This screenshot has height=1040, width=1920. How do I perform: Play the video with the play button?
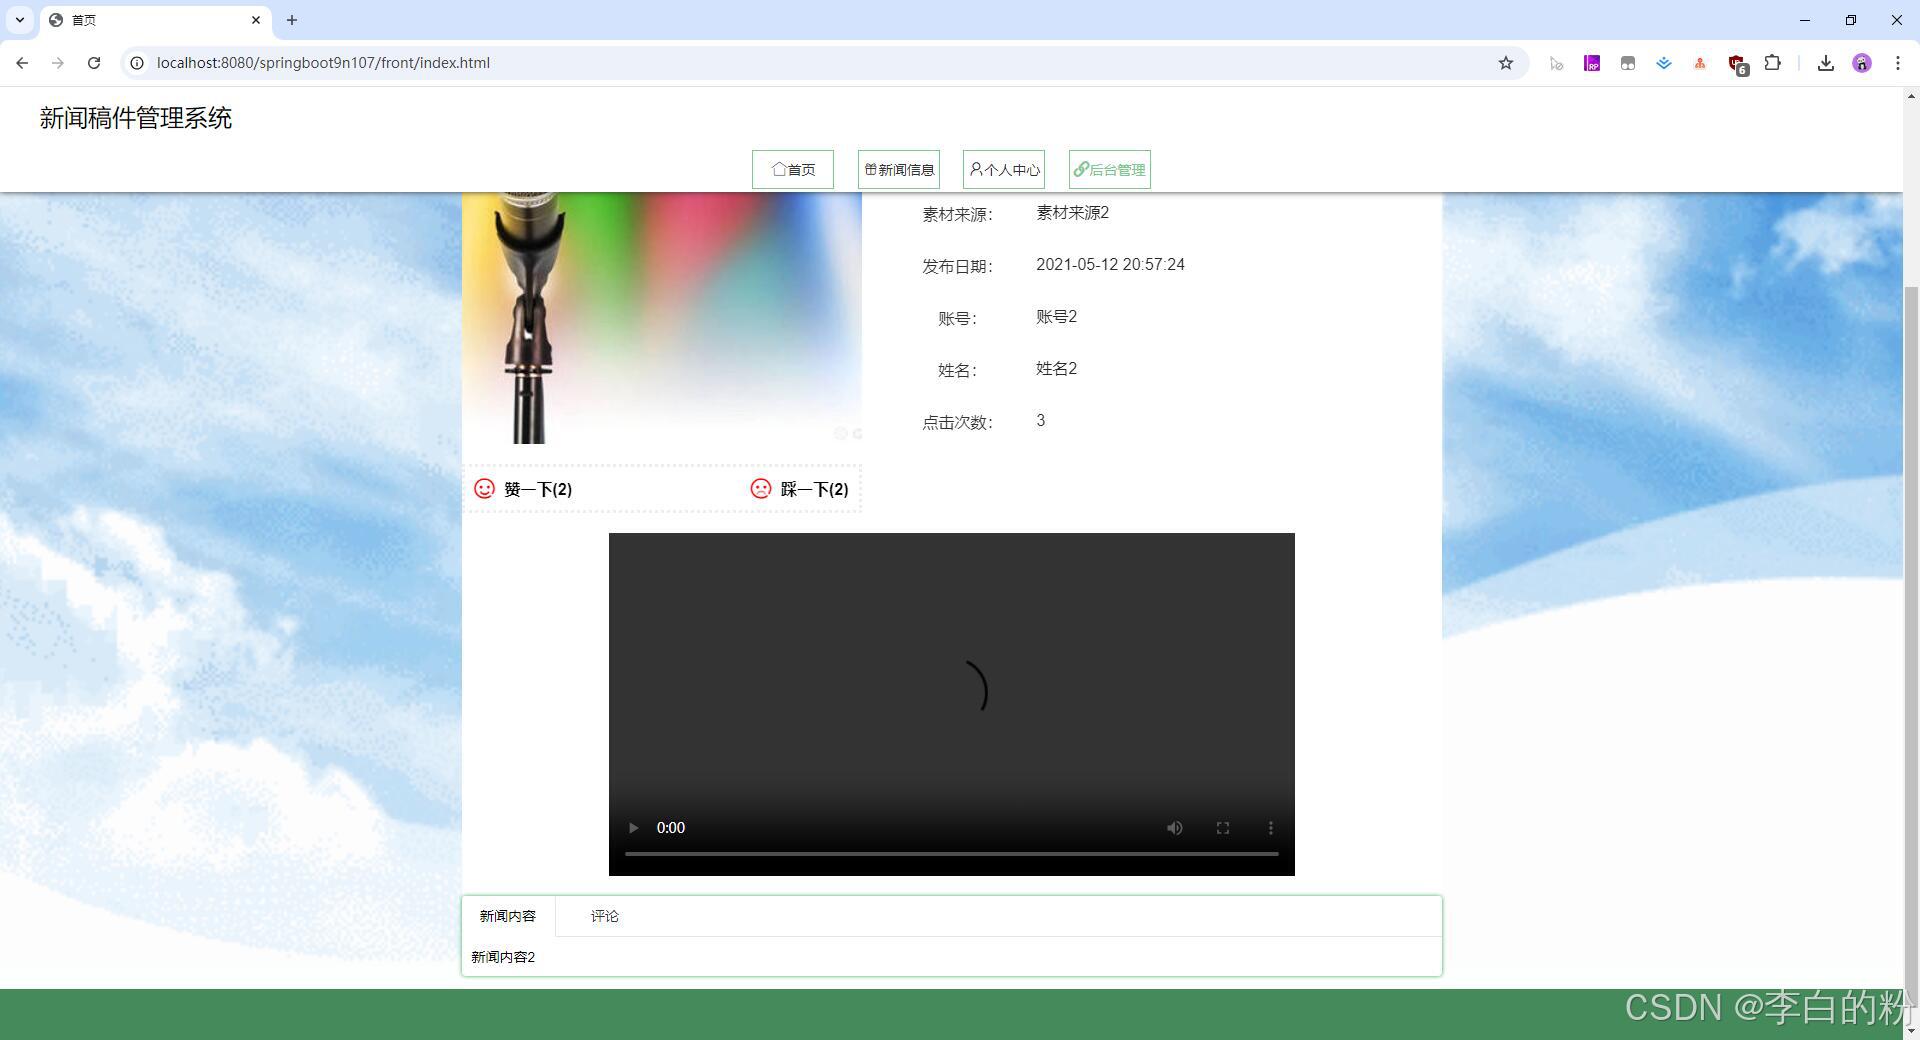[633, 828]
